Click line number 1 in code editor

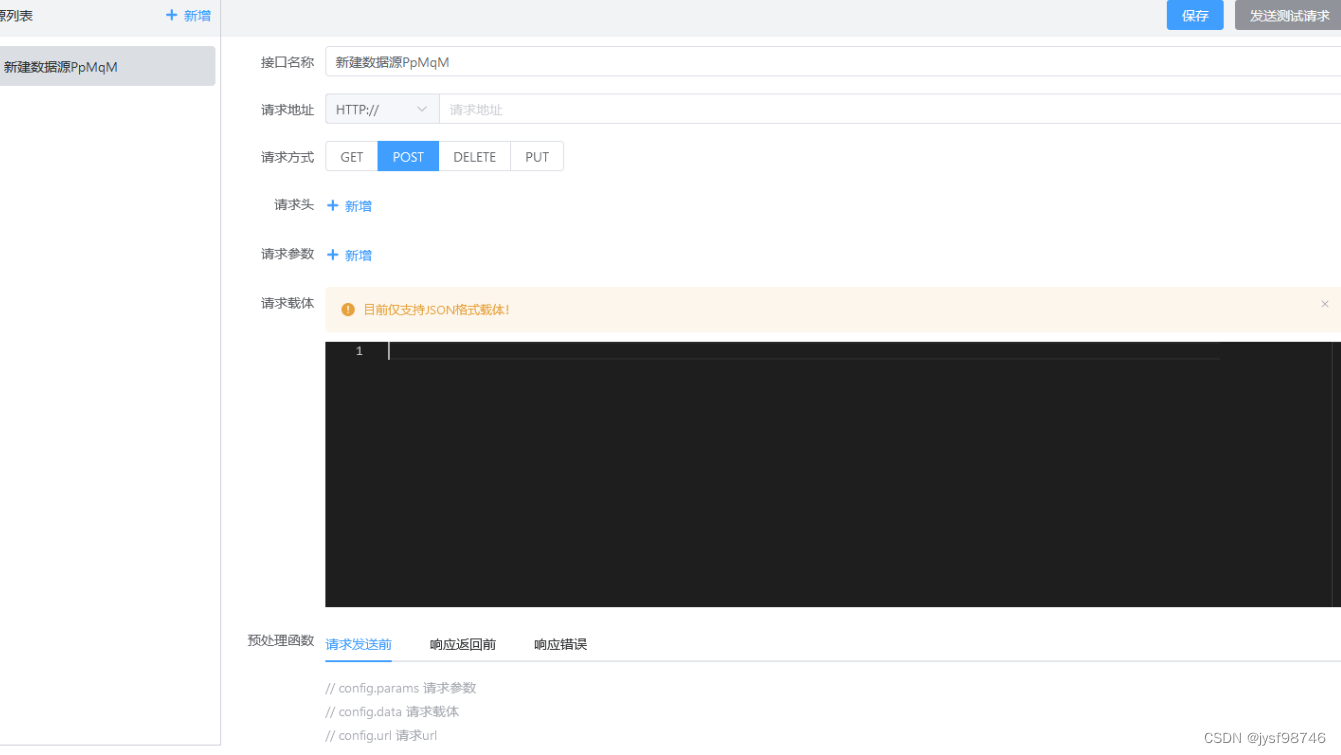pos(359,351)
